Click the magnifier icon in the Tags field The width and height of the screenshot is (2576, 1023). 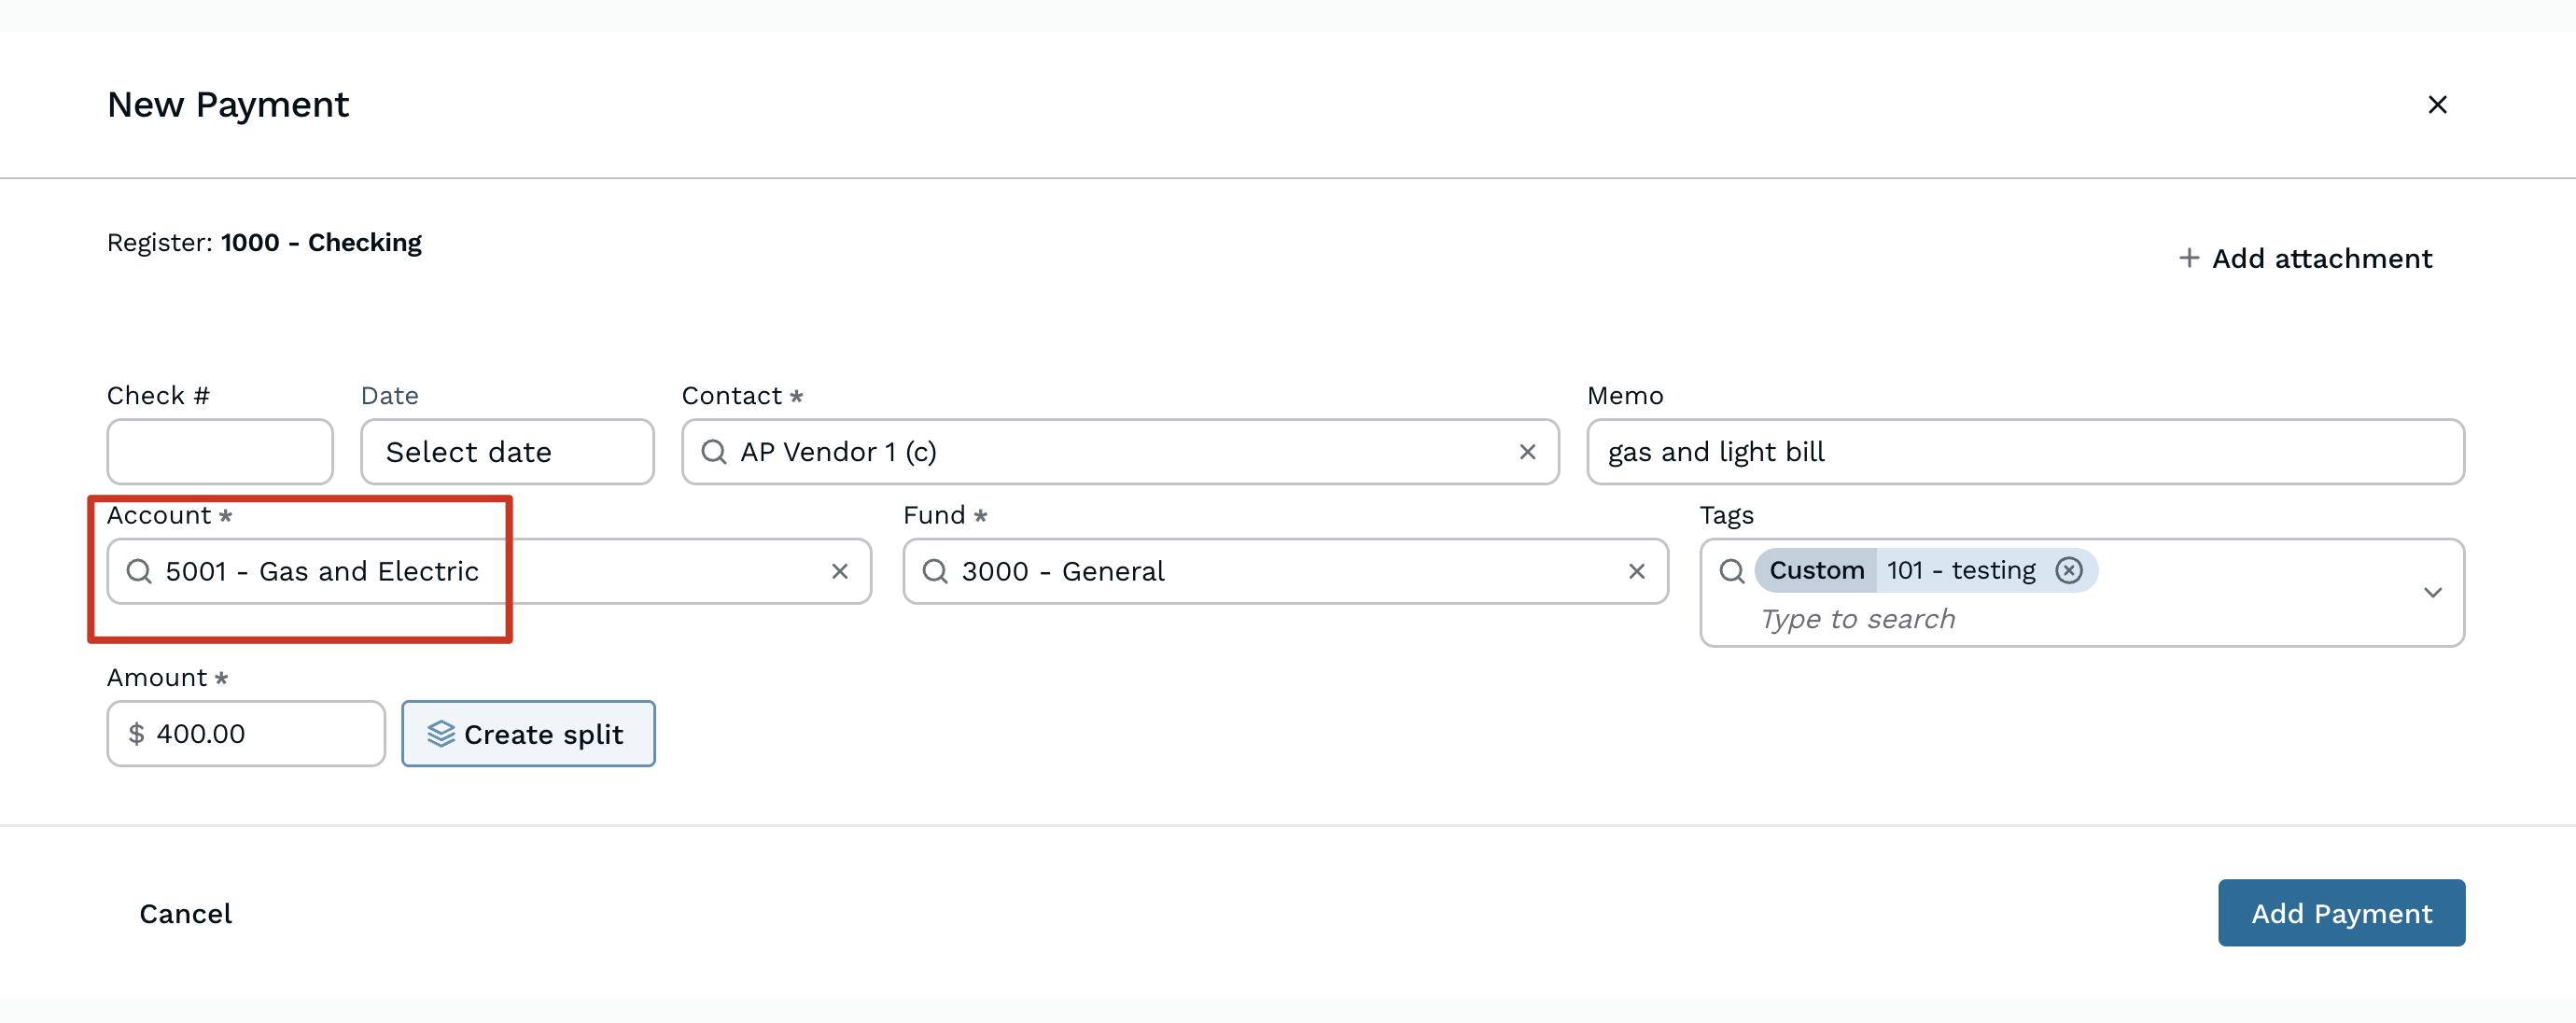pos(1731,571)
